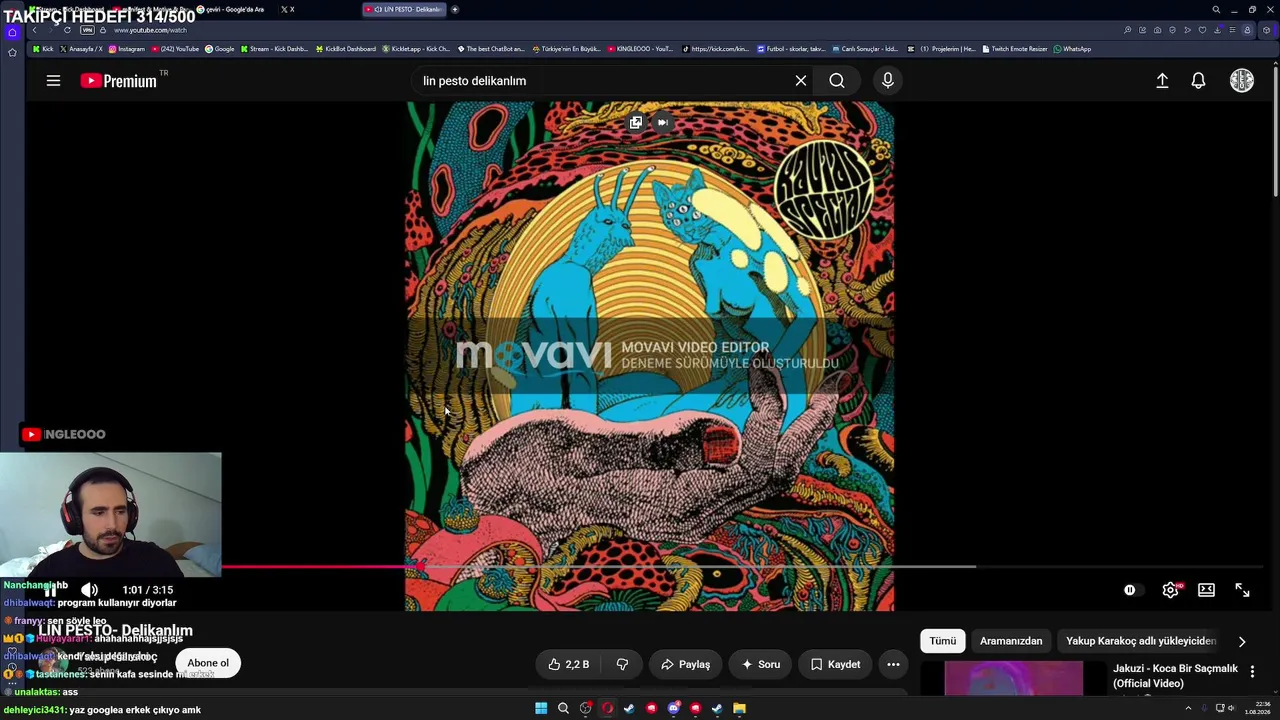Take a snapshot with the camera toolbar icon
Screen dimensions: 1280x720
[1157, 30]
